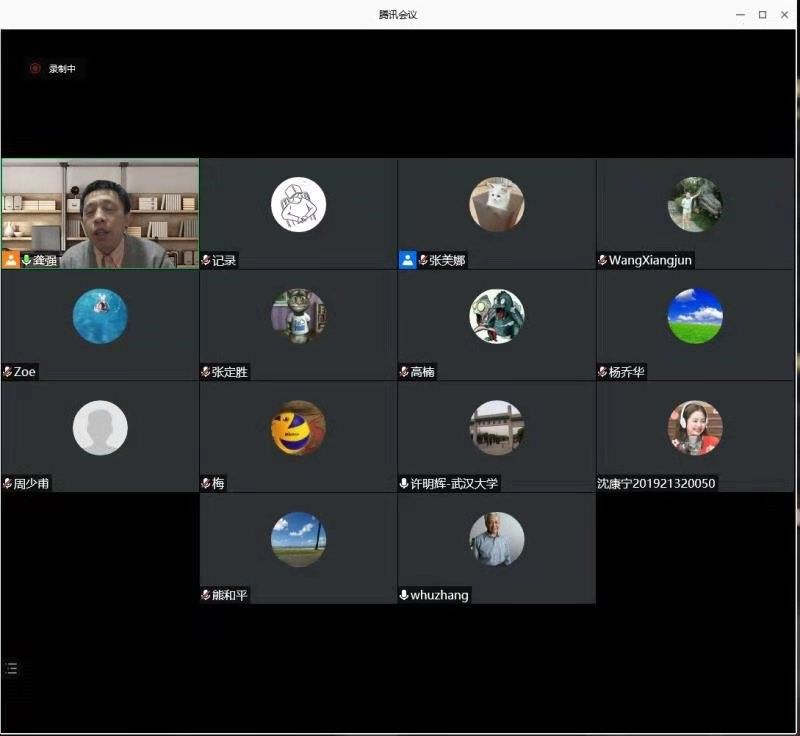The image size is (800, 736).
Task: Click the 录制中 recording status text
Action: [x=62, y=69]
